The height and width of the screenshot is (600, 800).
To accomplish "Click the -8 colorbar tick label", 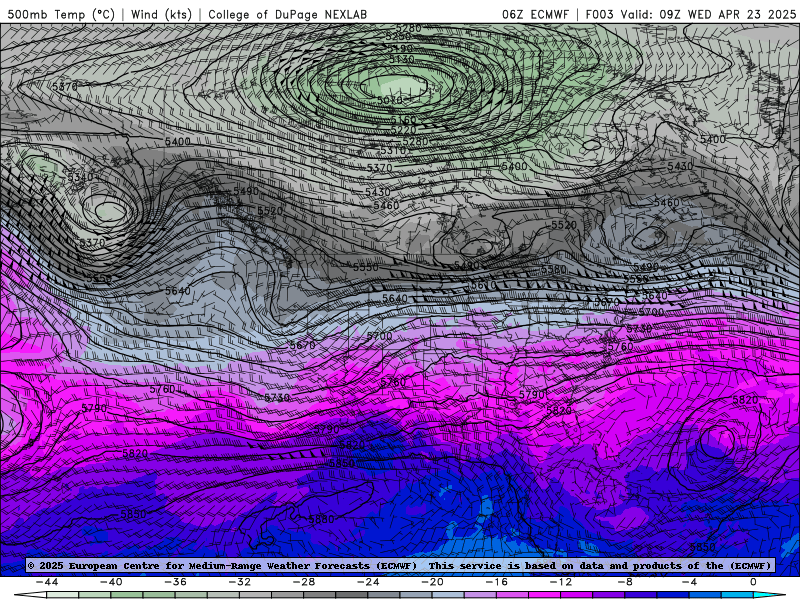I will tap(626, 582).
